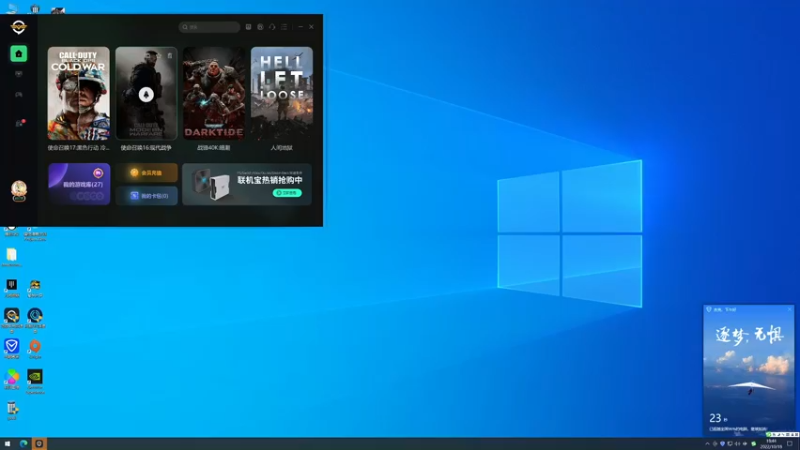800x450 pixels.
Task: Minimize the game launcher window
Action: (301, 27)
